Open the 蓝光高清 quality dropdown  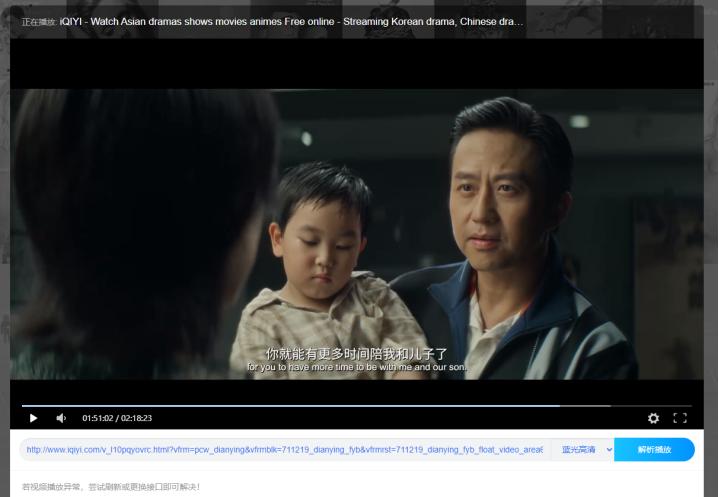point(583,450)
